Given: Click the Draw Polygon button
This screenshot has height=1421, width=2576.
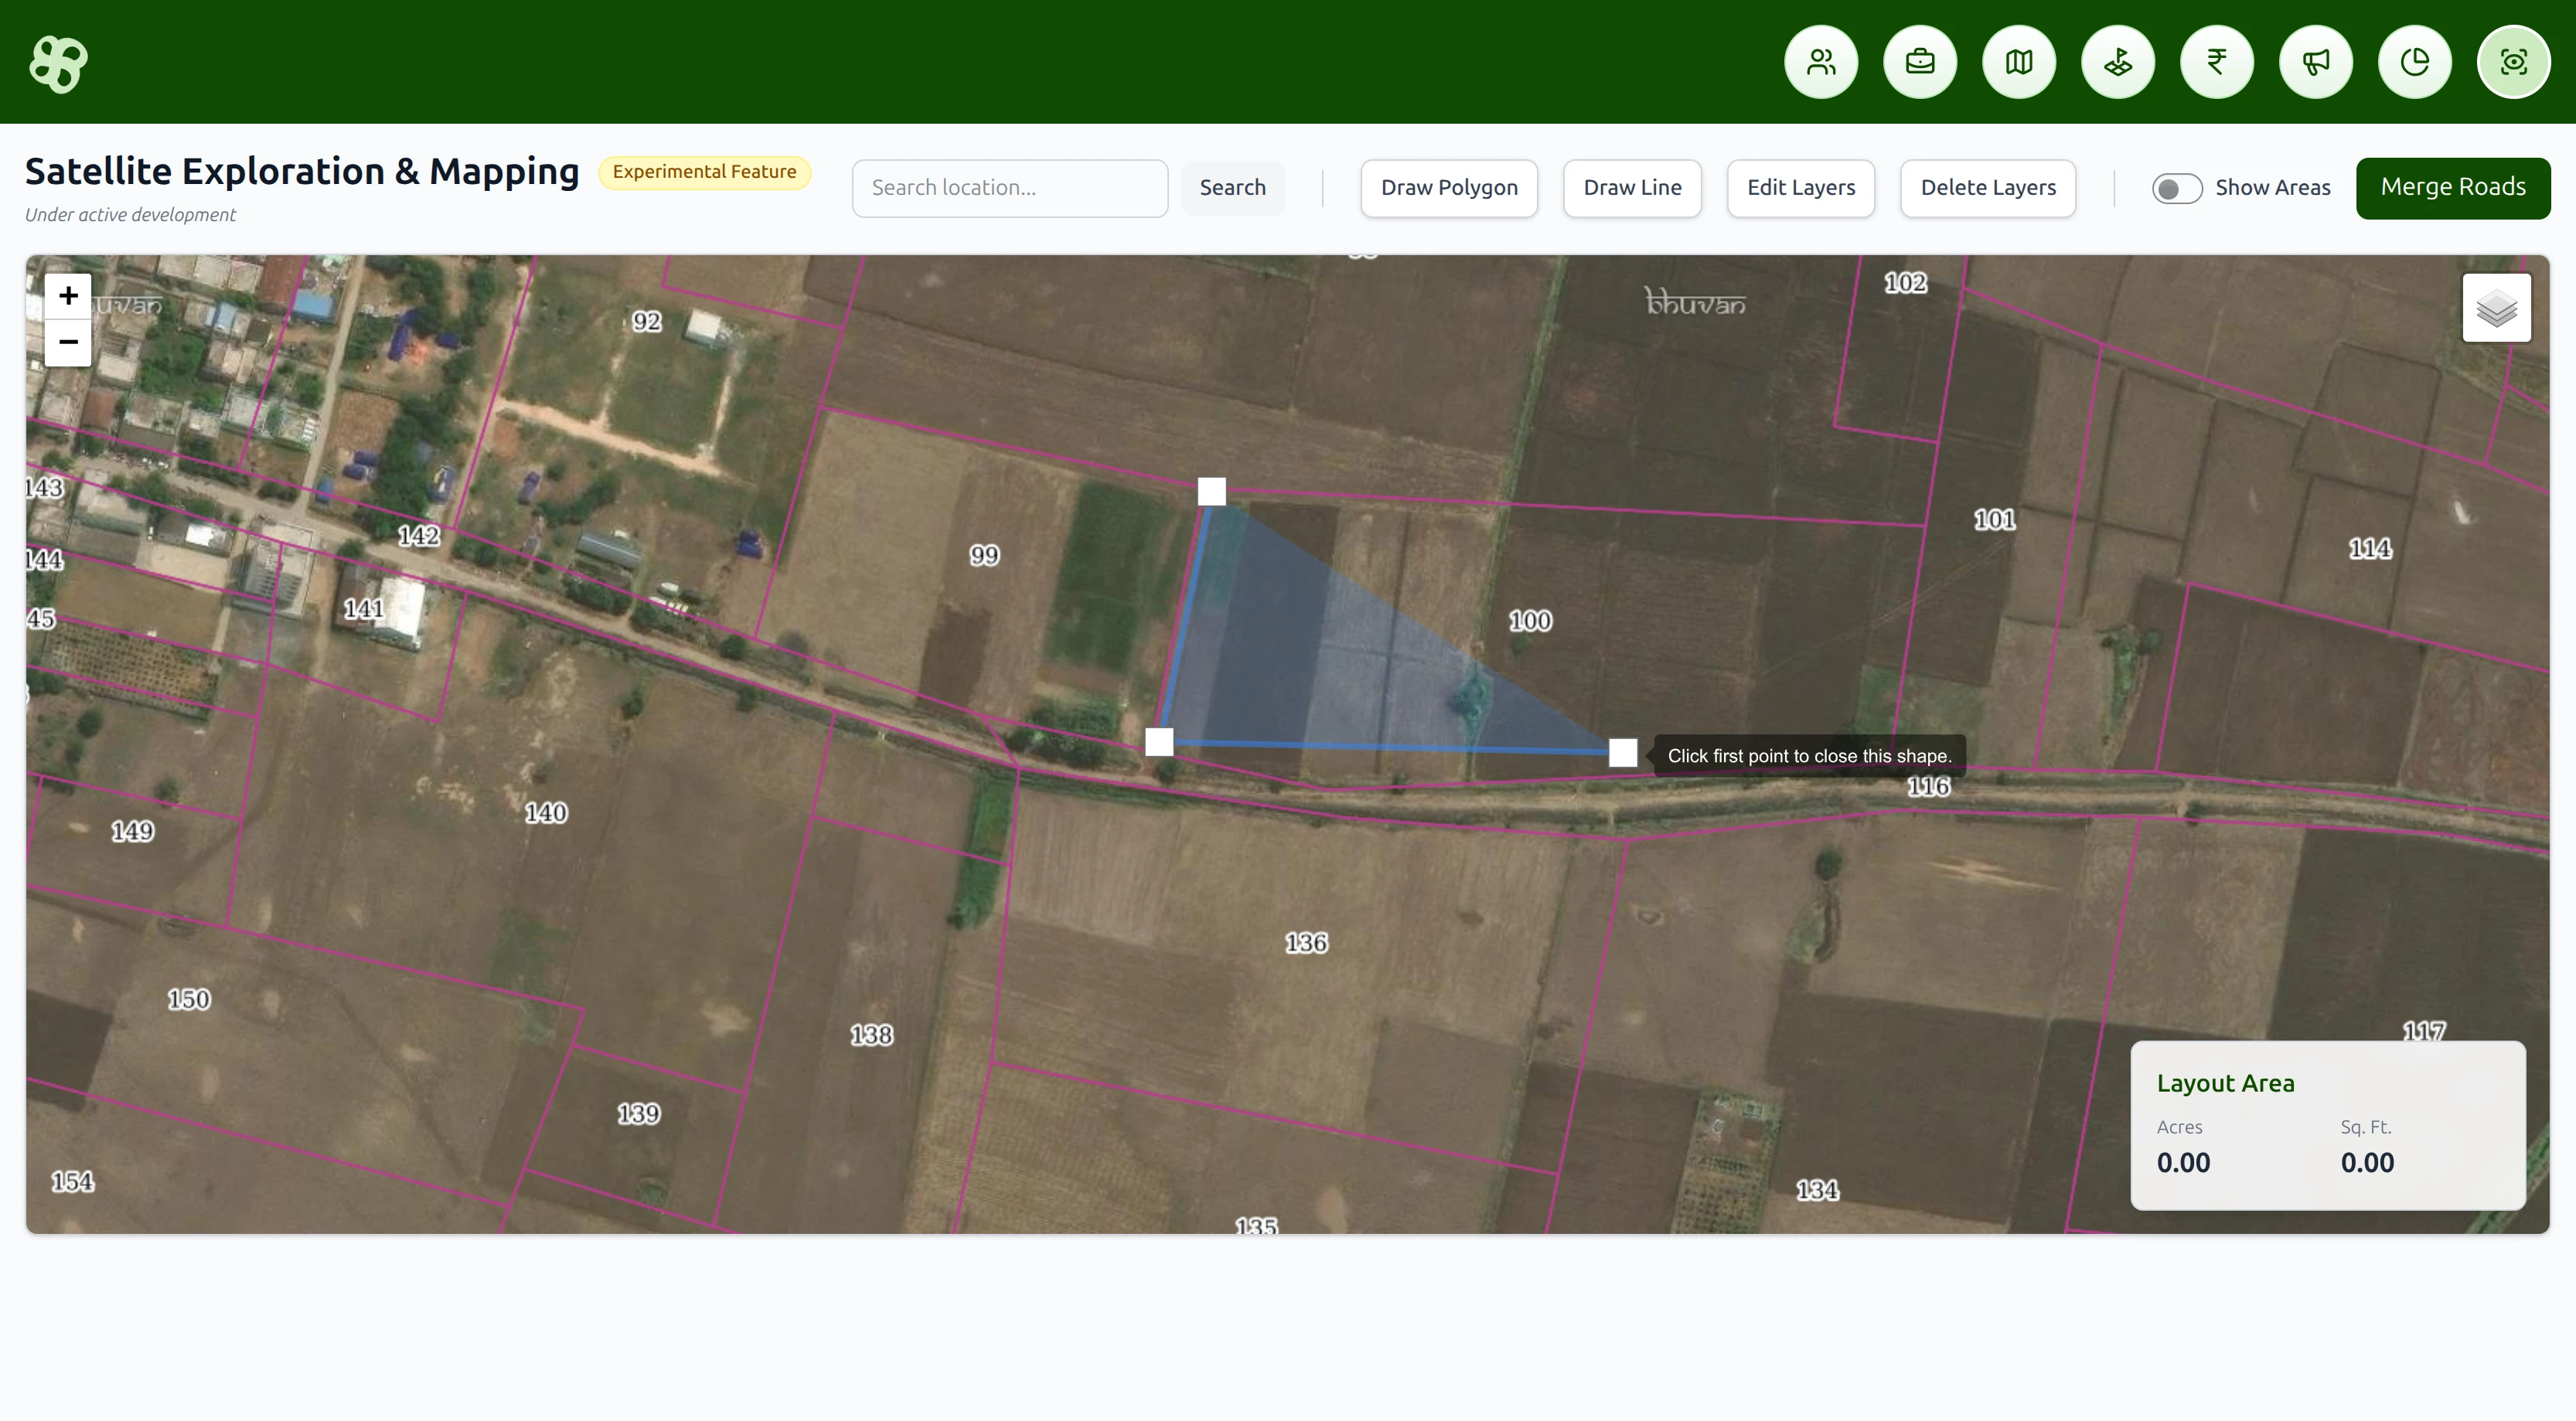Looking at the screenshot, I should [x=1449, y=188].
